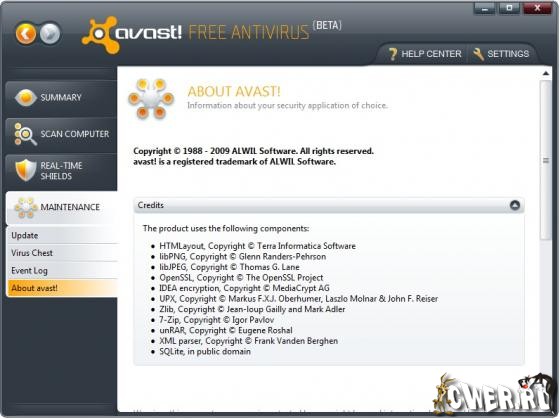Open the Summary section

tap(61, 98)
